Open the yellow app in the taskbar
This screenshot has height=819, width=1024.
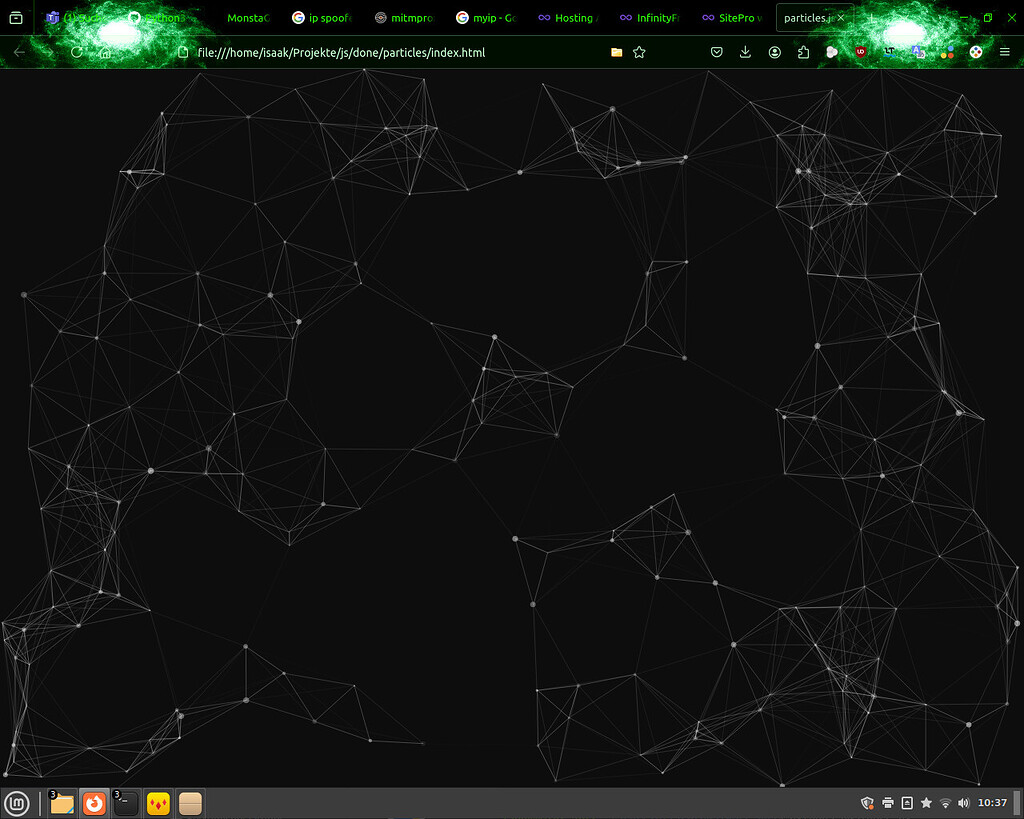[158, 803]
